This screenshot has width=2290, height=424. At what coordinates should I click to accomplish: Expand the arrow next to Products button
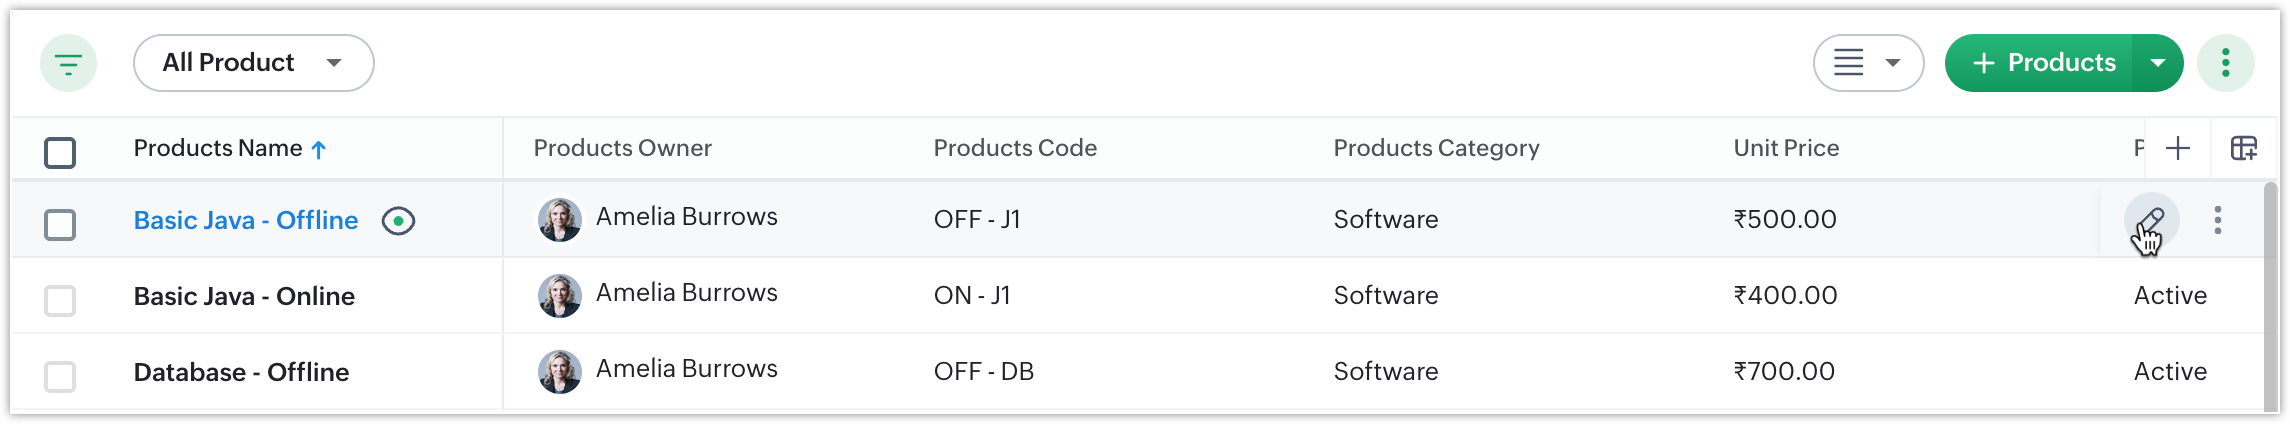pos(2158,63)
